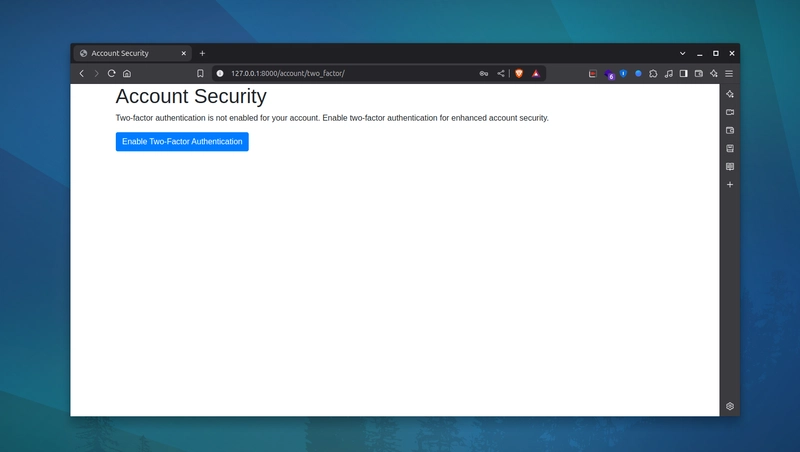Click the two-factor not enabled message text

pos(332,118)
